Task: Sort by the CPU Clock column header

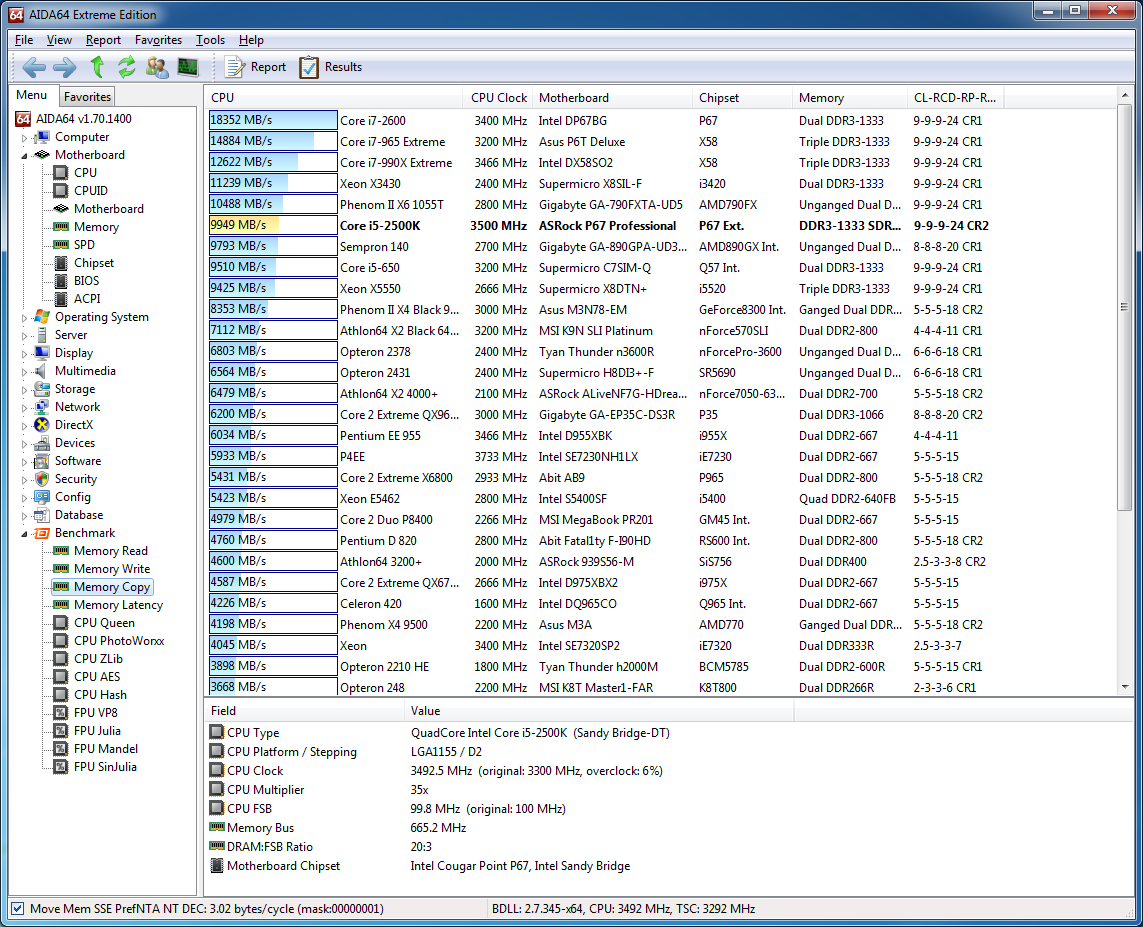Action: (498, 98)
